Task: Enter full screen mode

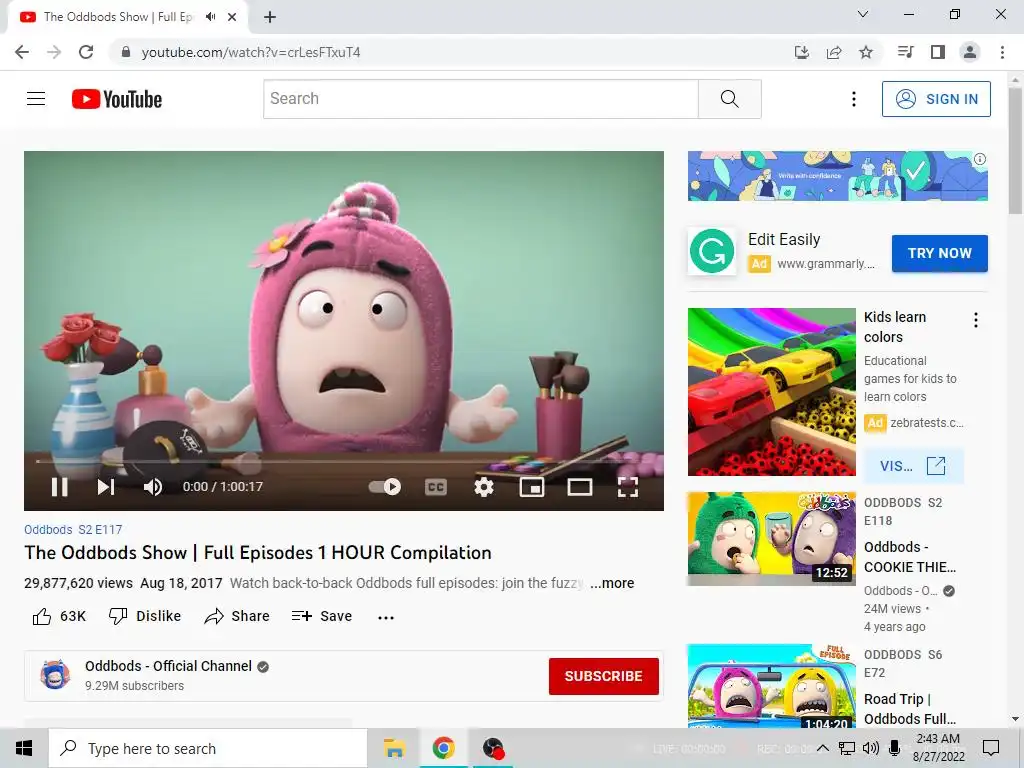Action: pos(628,487)
